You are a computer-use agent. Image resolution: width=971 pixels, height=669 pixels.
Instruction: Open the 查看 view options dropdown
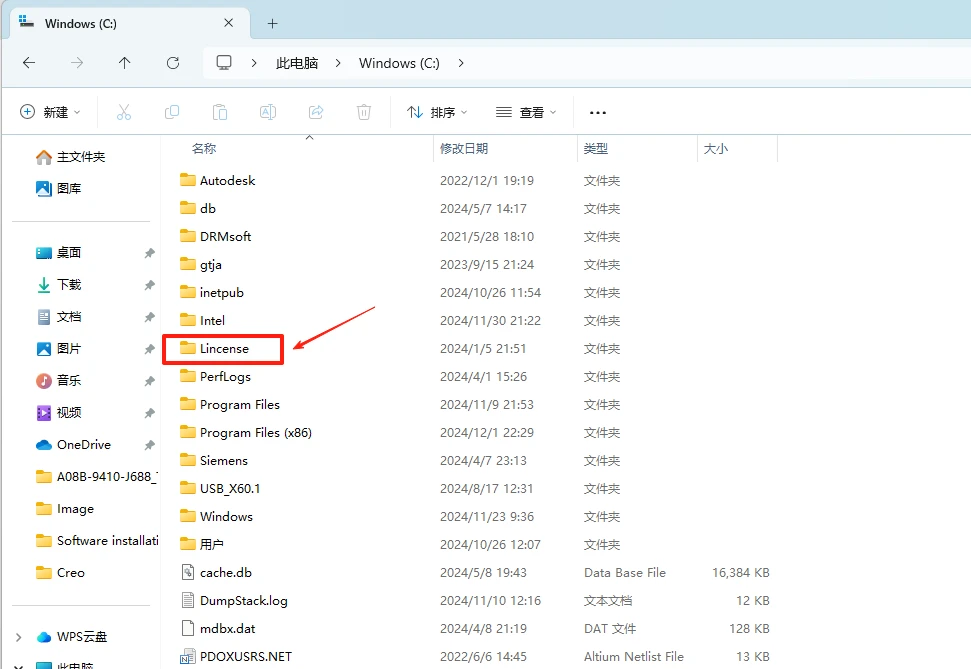click(526, 112)
